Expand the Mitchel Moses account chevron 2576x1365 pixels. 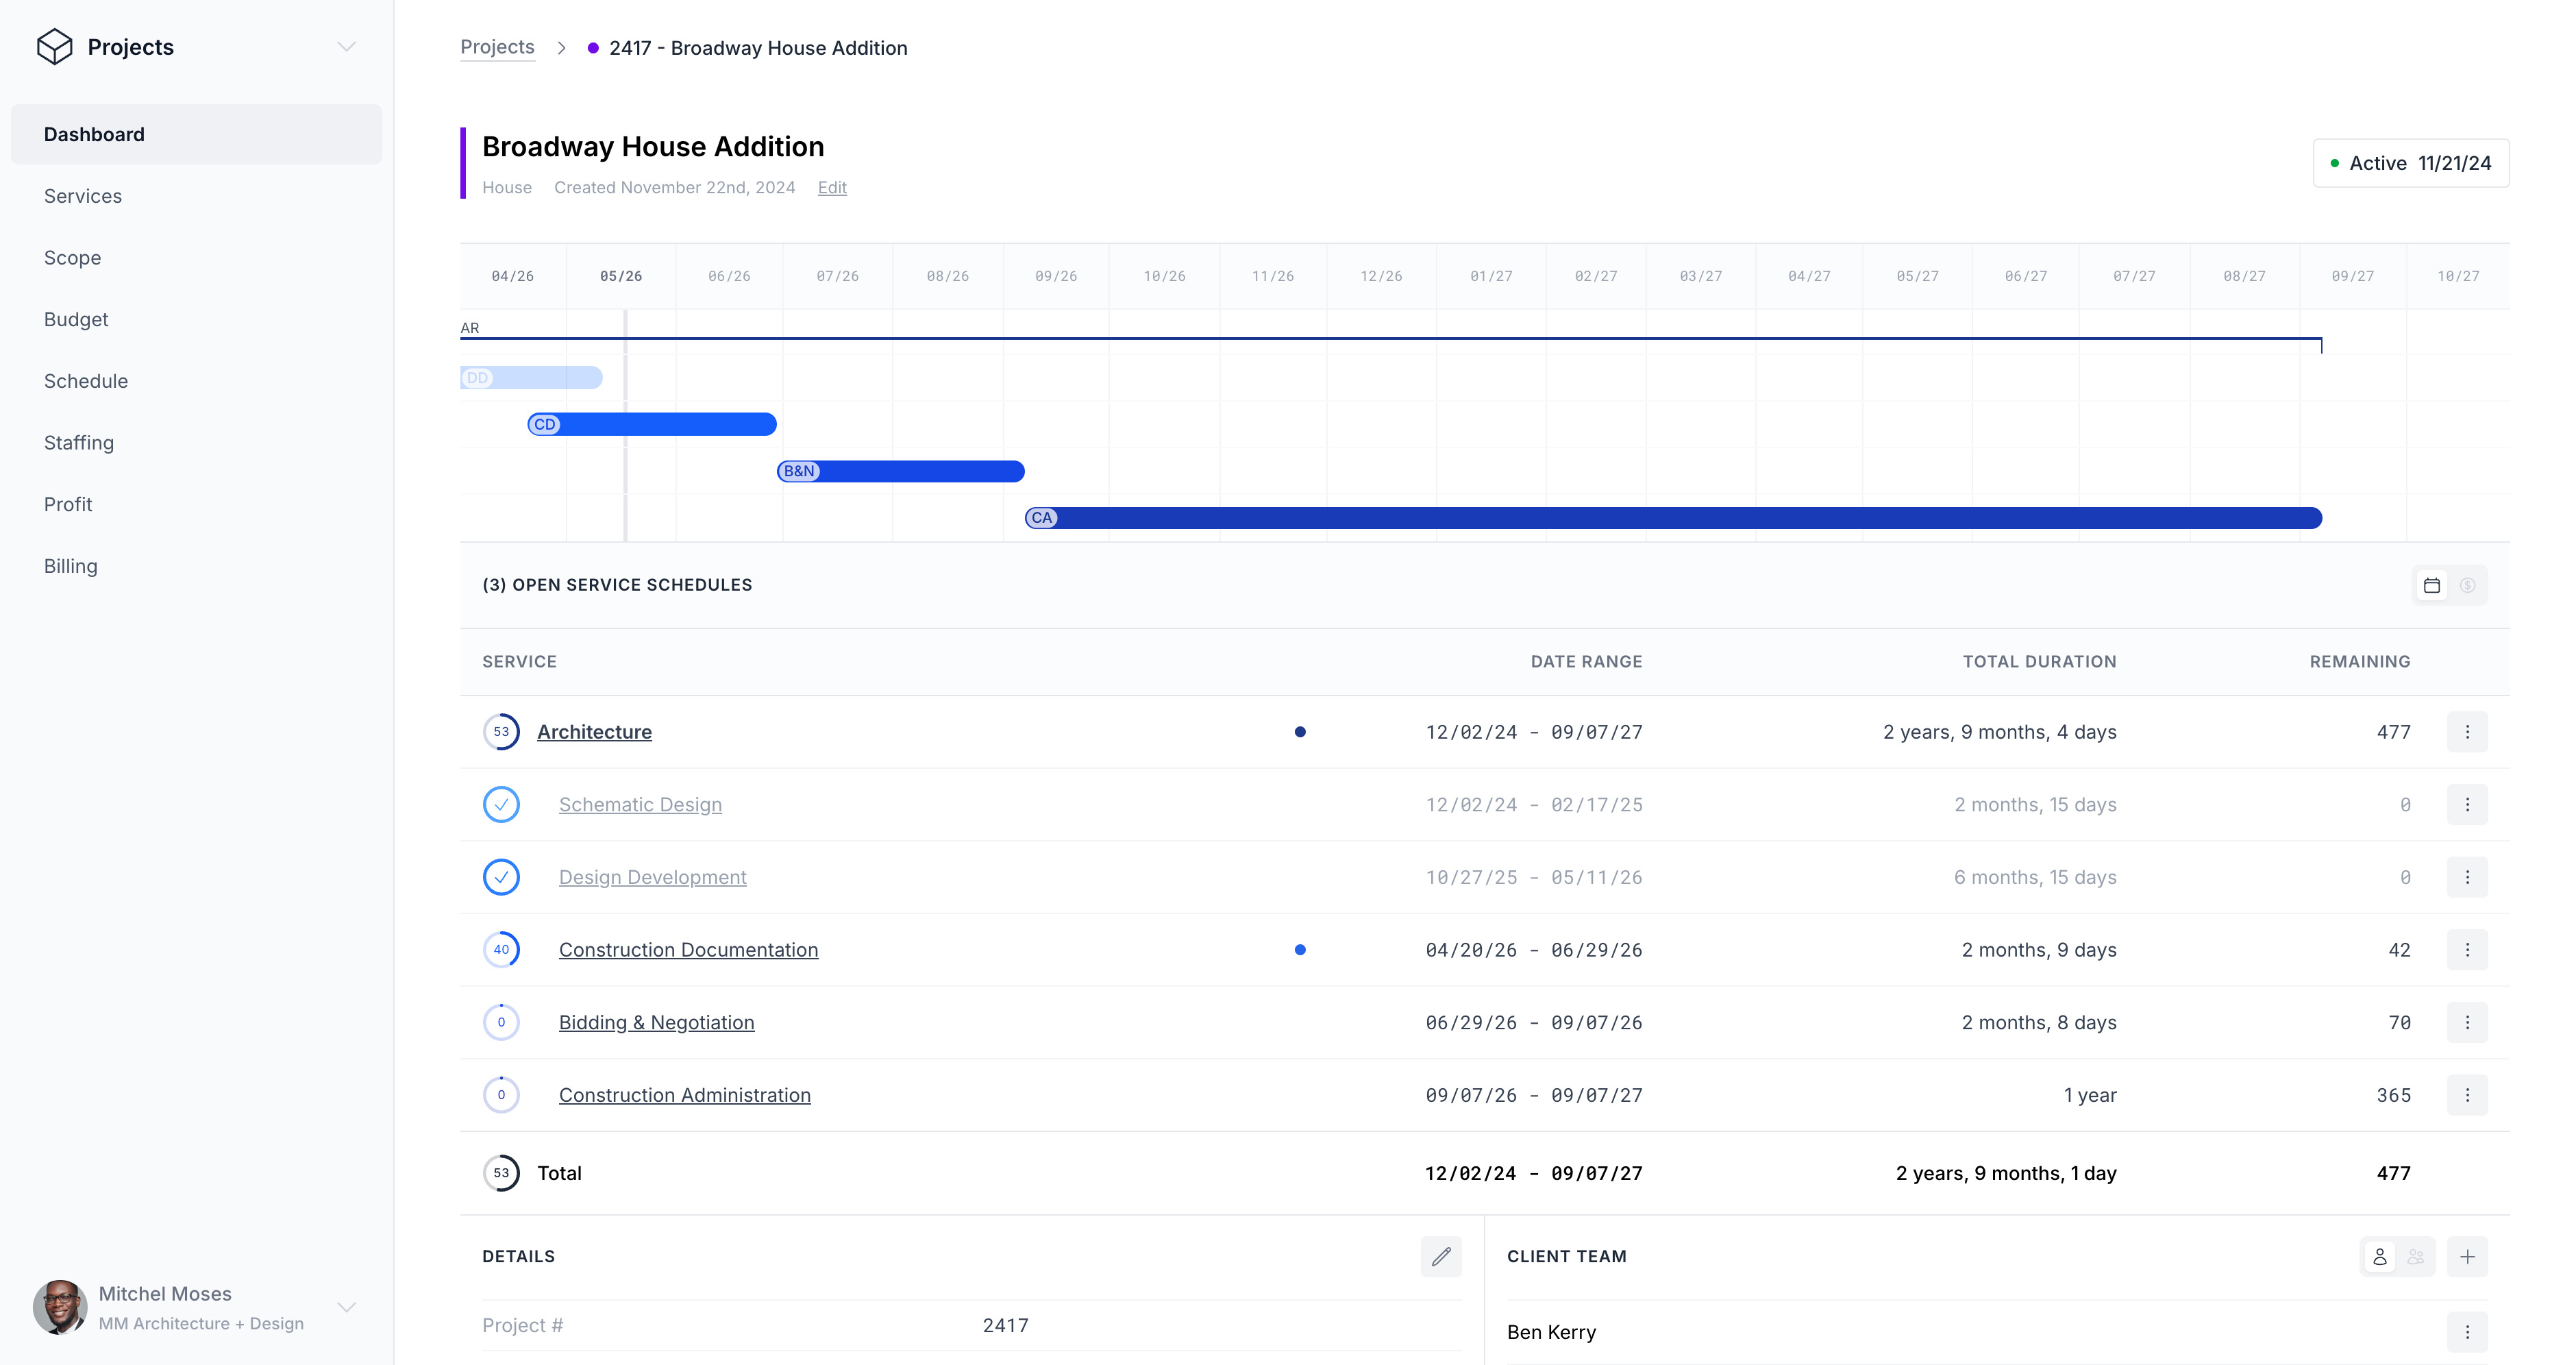coord(347,1307)
